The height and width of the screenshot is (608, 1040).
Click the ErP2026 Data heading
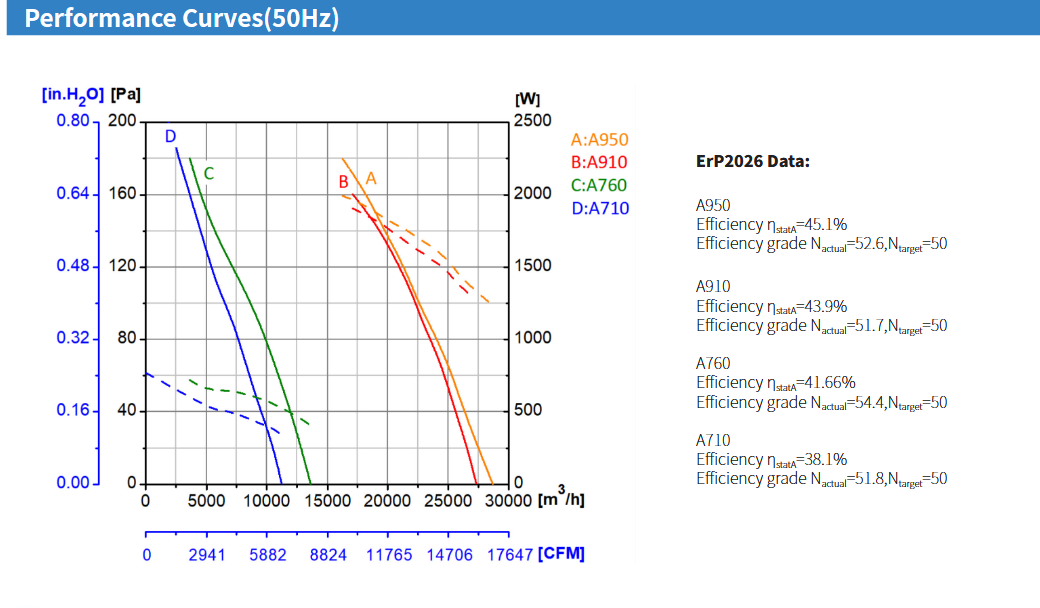coord(752,161)
